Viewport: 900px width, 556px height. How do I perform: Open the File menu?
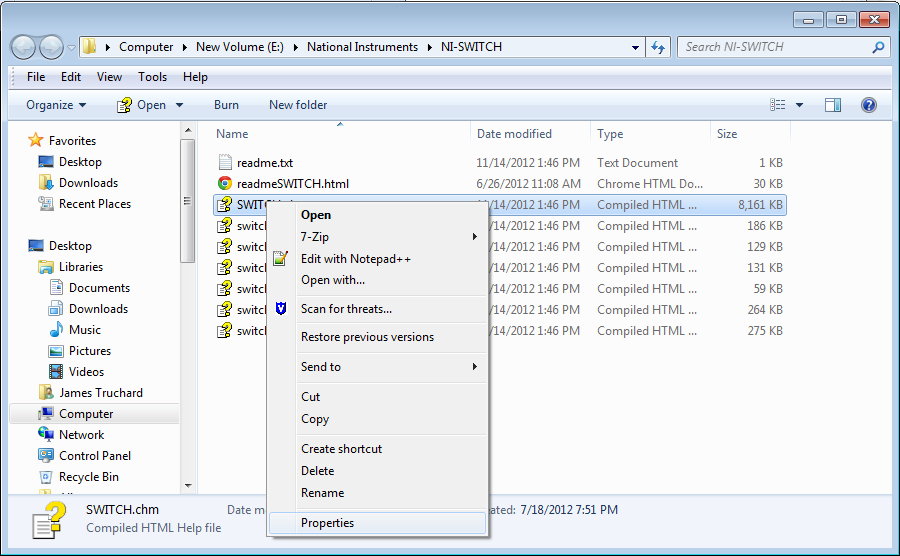coord(36,77)
